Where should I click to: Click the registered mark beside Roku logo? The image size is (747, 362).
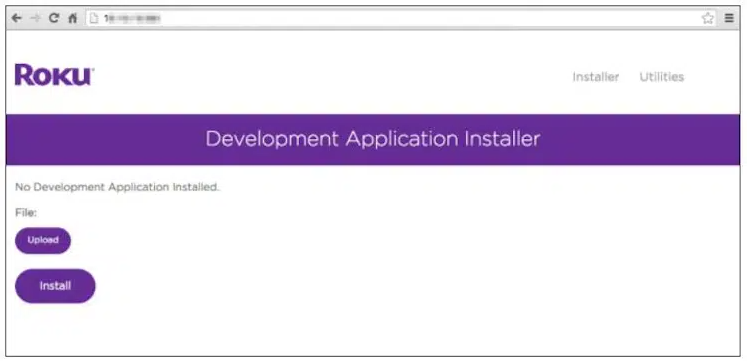[92, 70]
